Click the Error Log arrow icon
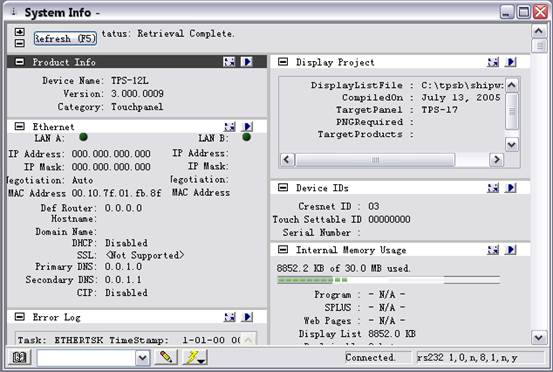Screen dimensions: 553x372 [x=247, y=317]
